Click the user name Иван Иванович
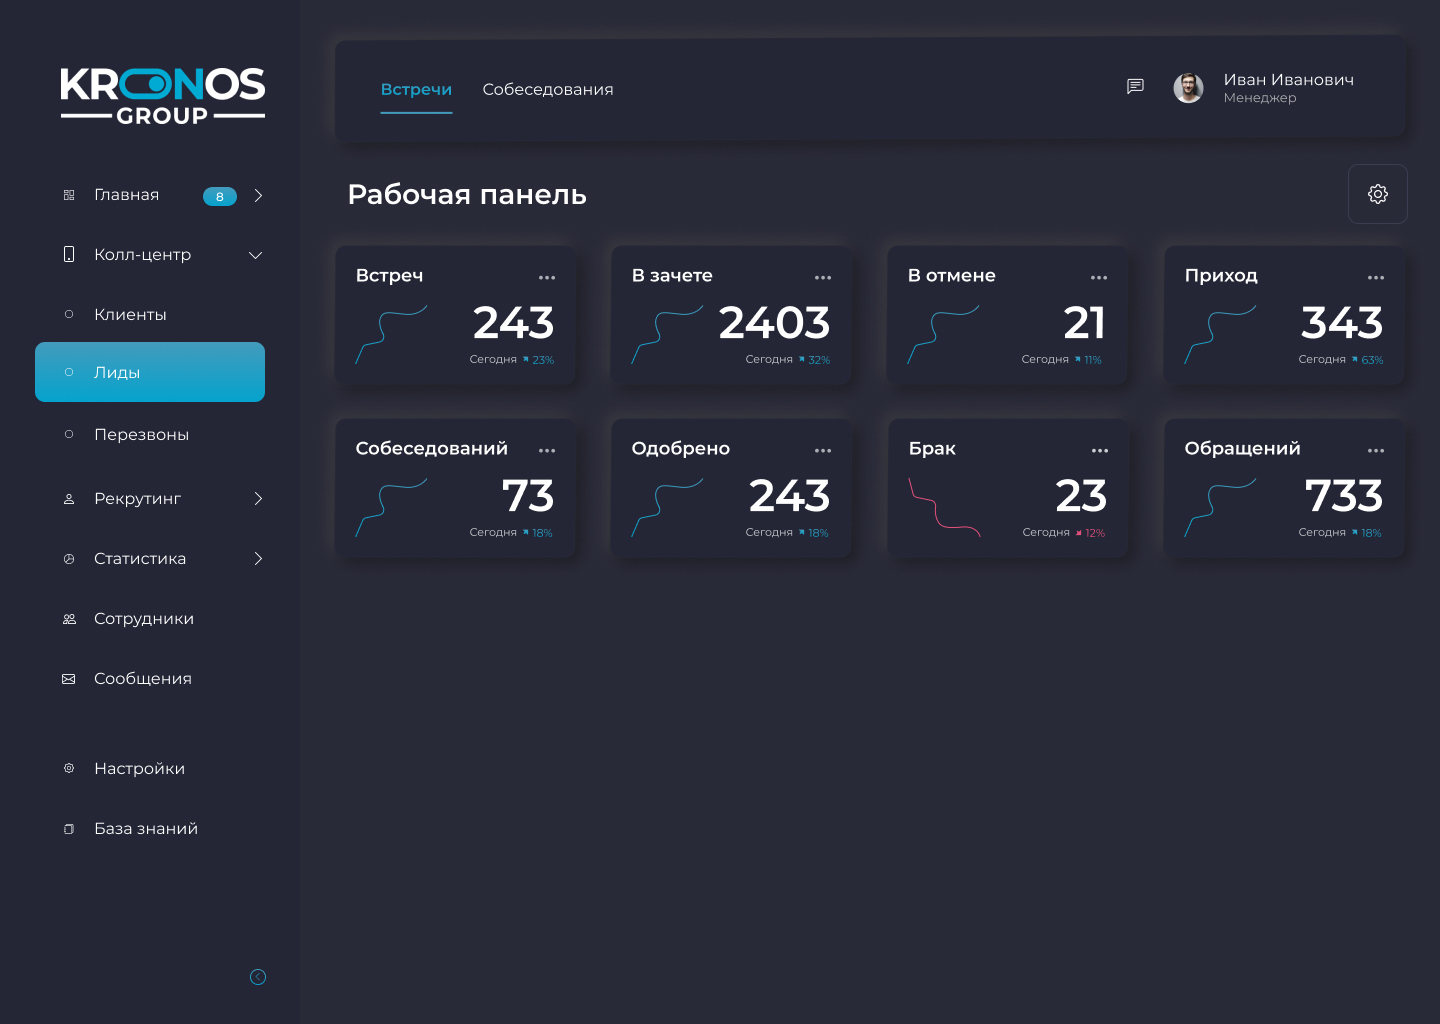Image resolution: width=1440 pixels, height=1024 pixels. tap(1288, 80)
